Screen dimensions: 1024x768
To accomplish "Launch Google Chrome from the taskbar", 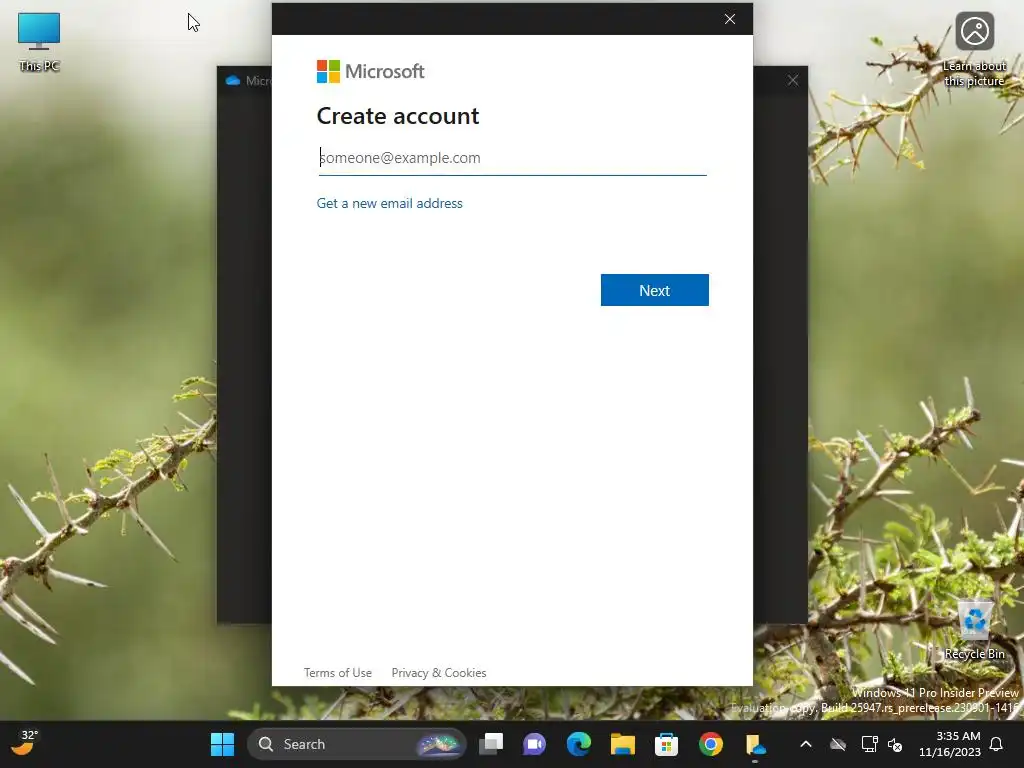I will click(711, 744).
